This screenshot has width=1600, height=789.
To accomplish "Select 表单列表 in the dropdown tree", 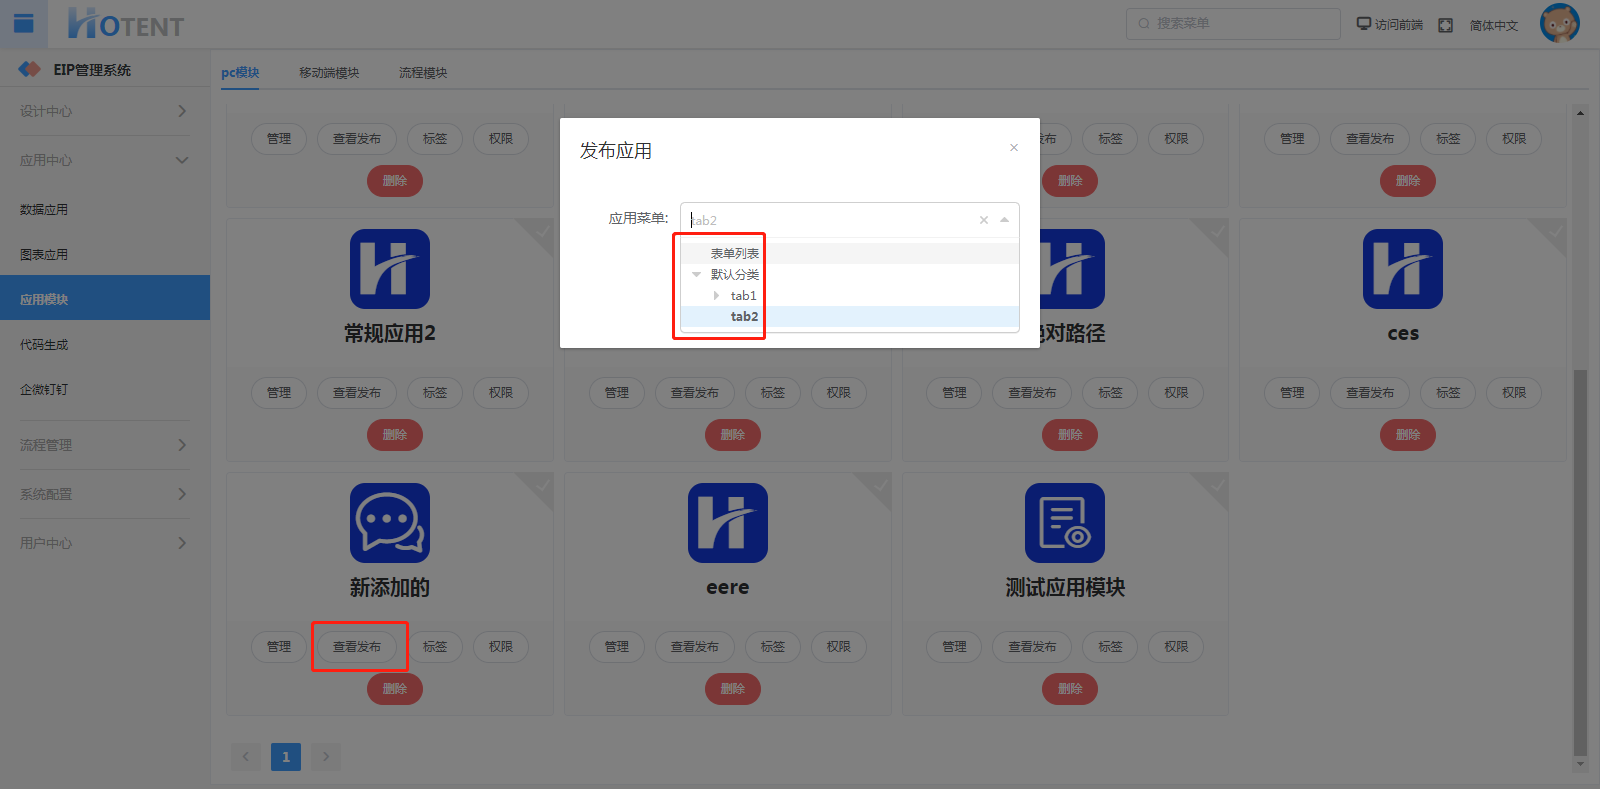I will click(x=735, y=253).
